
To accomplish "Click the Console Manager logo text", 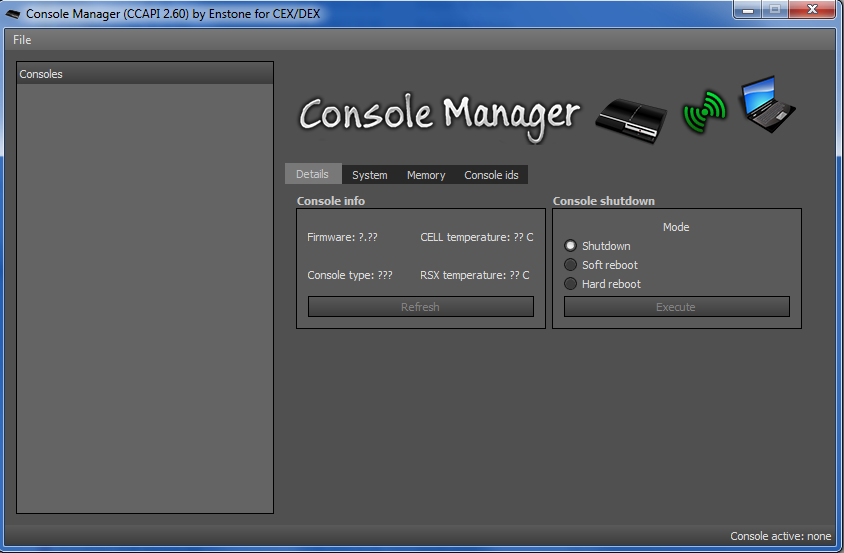I will coord(438,115).
